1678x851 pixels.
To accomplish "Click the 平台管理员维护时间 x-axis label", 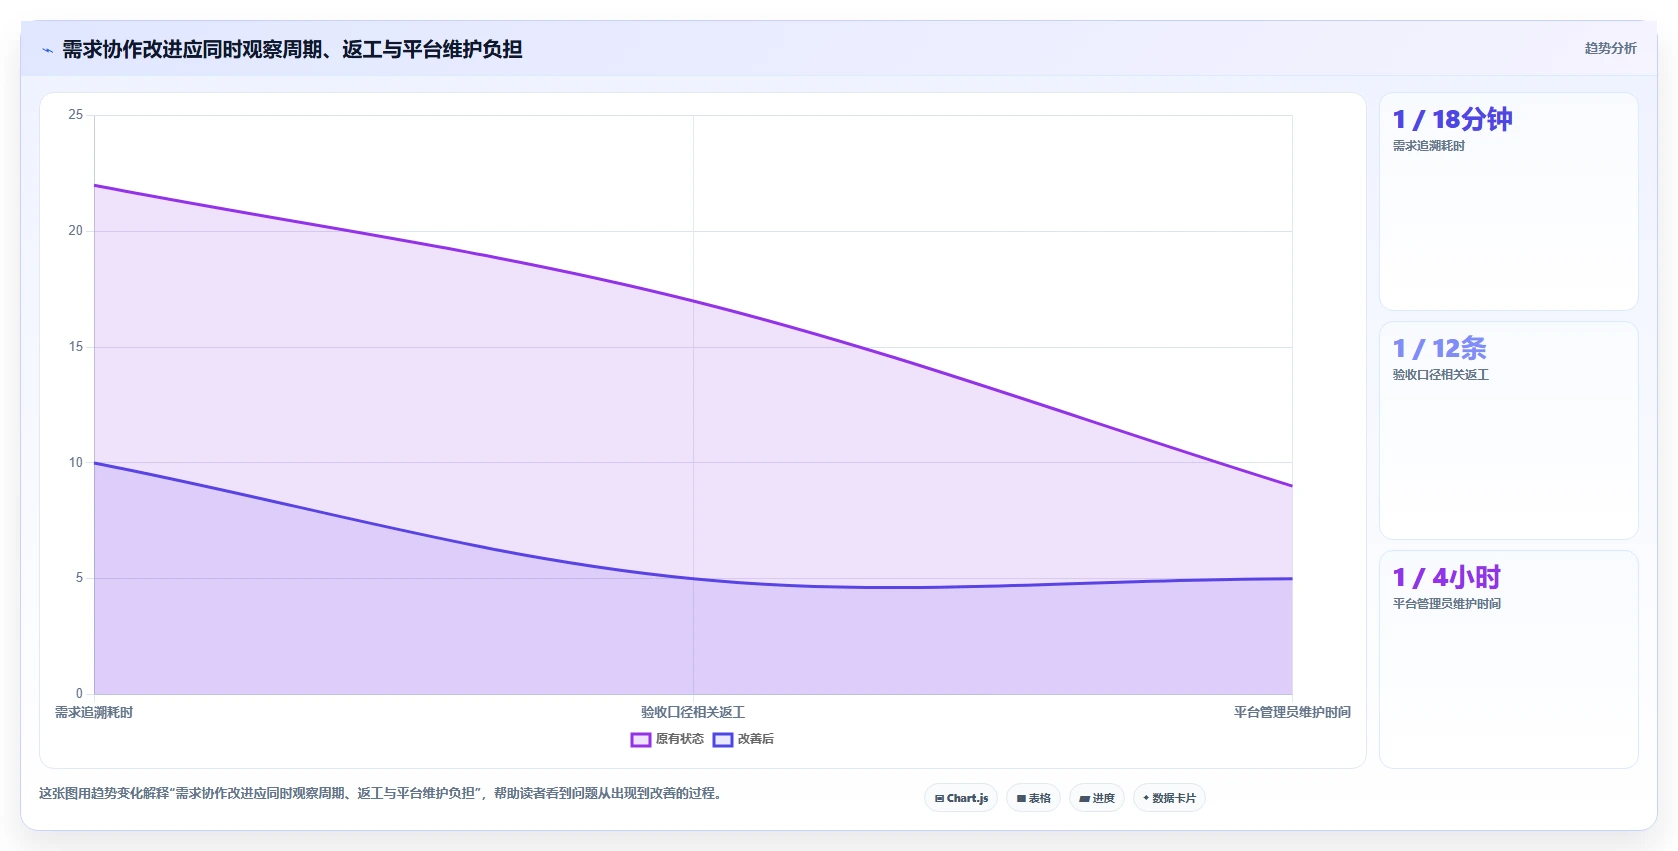I will tap(1292, 712).
